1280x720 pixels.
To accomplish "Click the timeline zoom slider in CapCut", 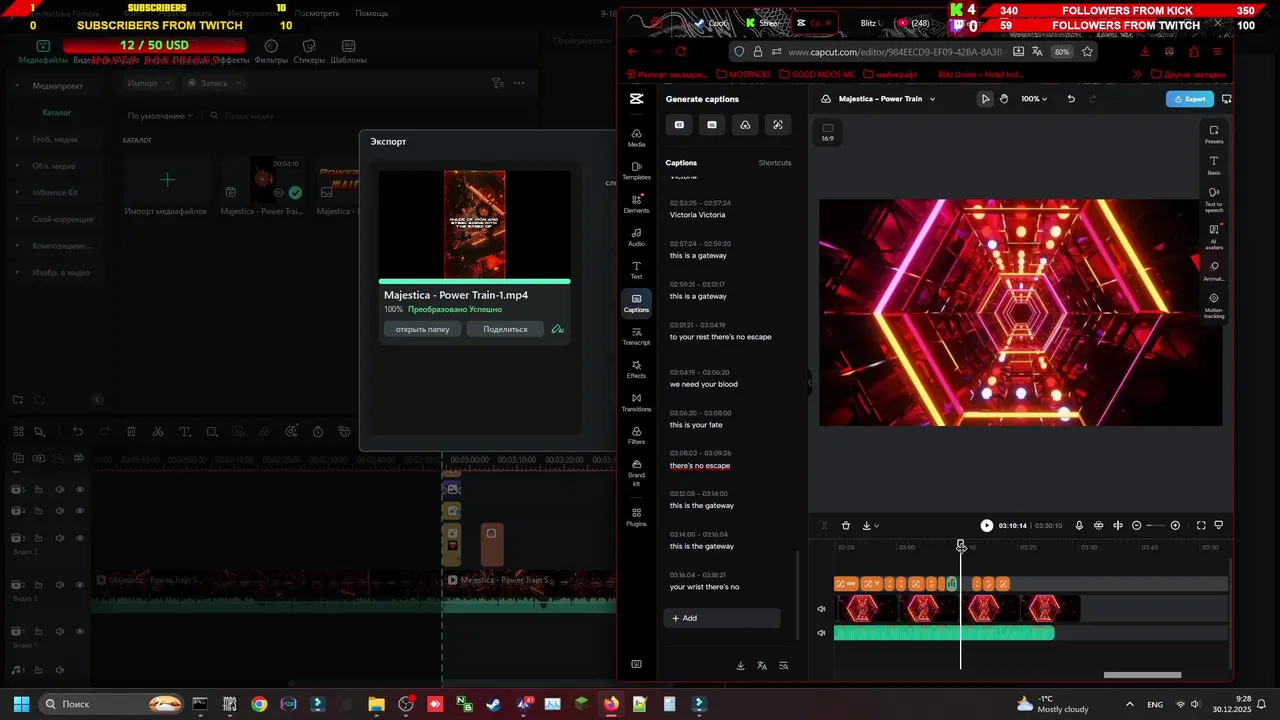I will (1155, 525).
